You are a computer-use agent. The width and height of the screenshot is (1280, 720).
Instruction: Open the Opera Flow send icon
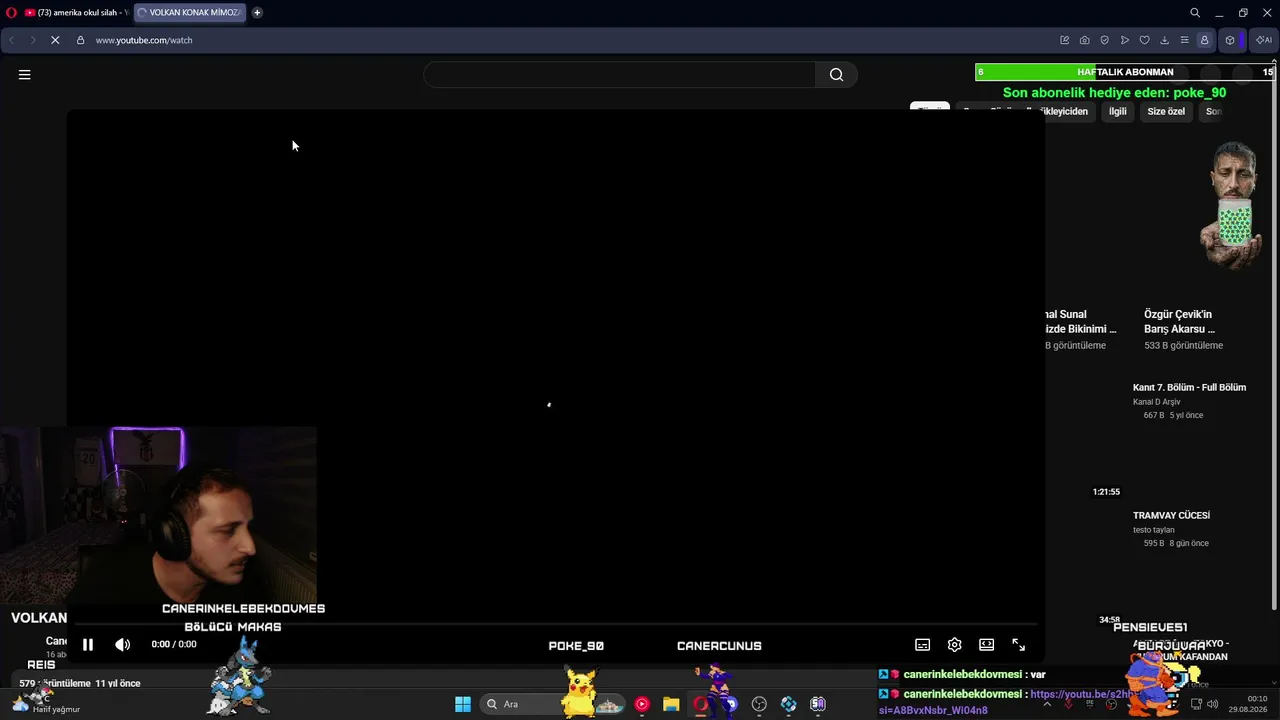click(x=1125, y=40)
